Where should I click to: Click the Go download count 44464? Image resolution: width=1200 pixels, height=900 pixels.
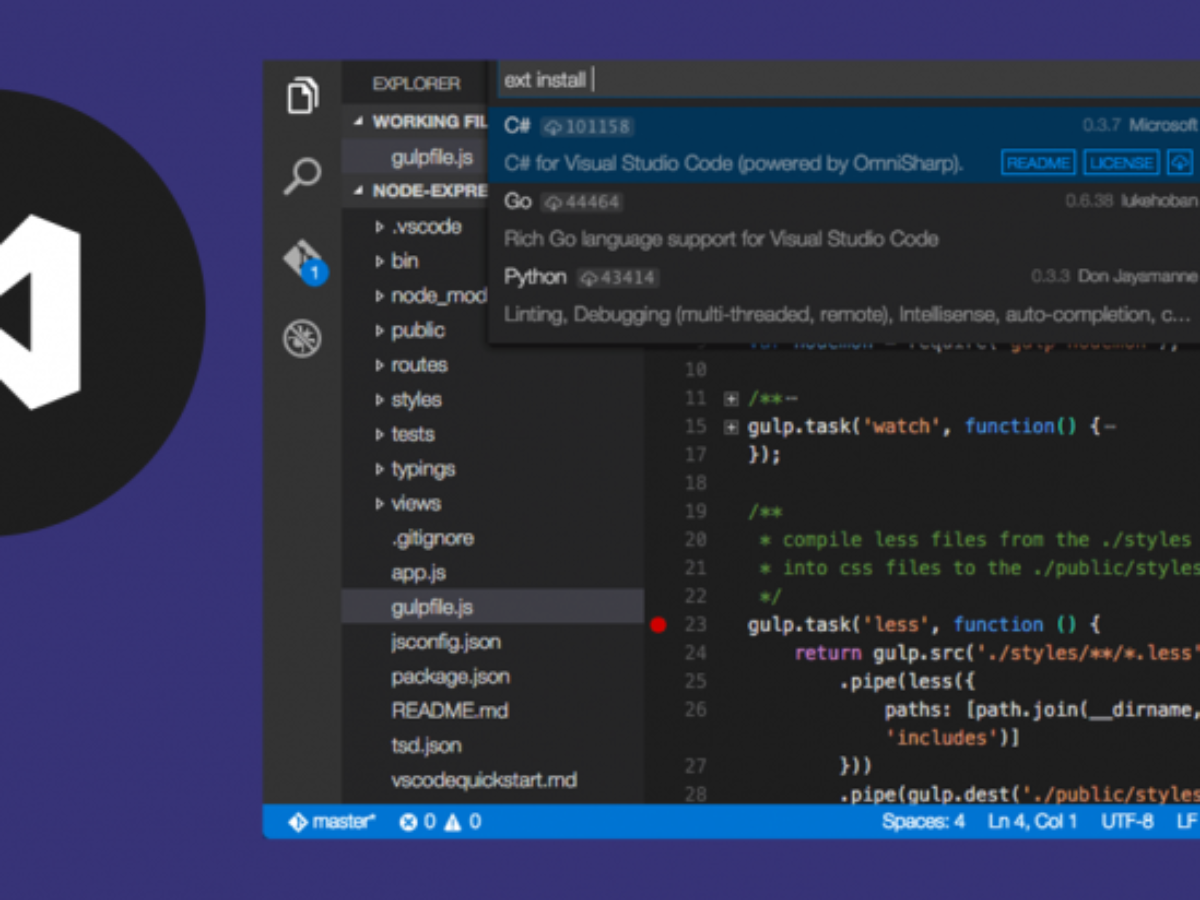[x=582, y=202]
